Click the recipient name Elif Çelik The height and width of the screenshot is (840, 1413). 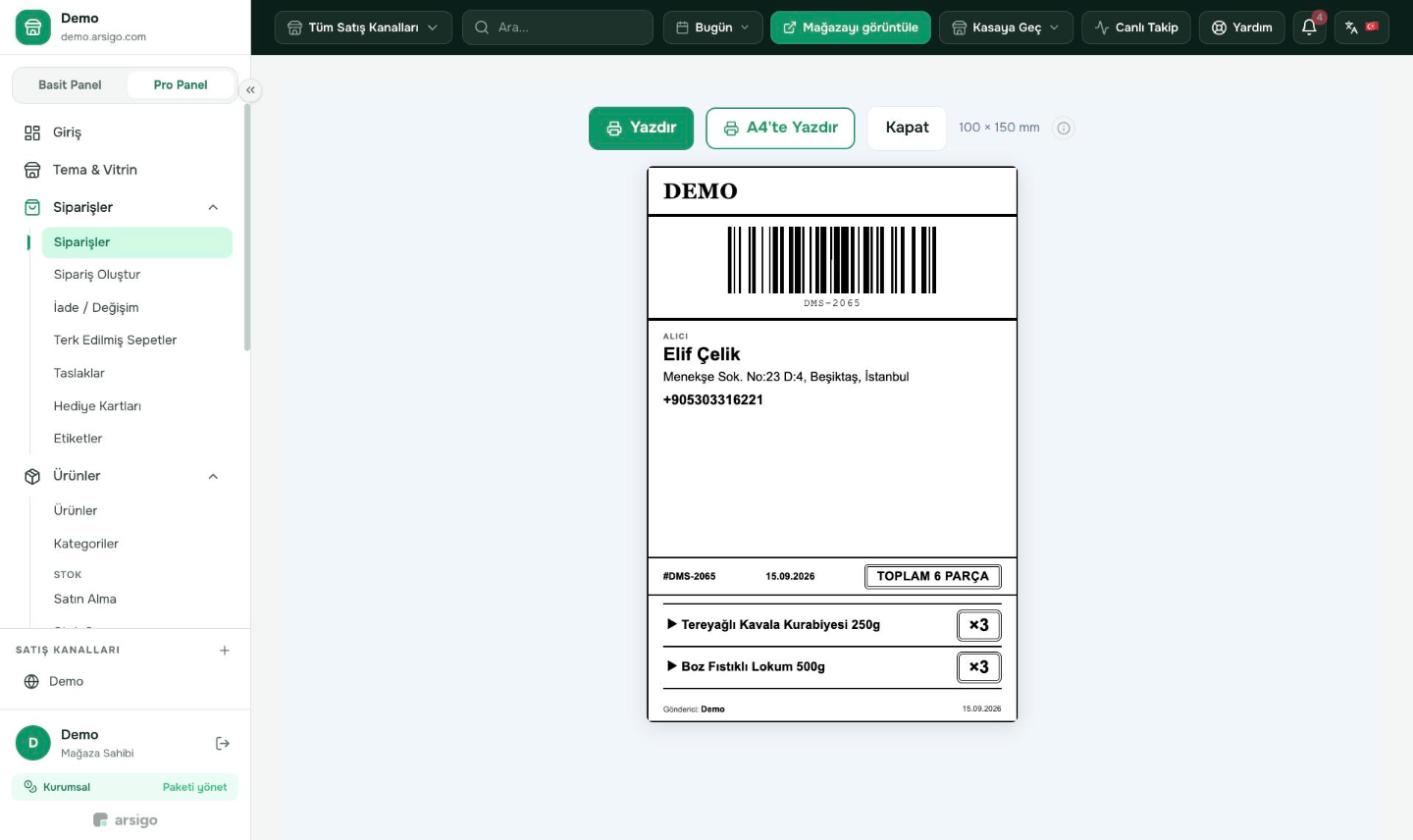[702, 354]
